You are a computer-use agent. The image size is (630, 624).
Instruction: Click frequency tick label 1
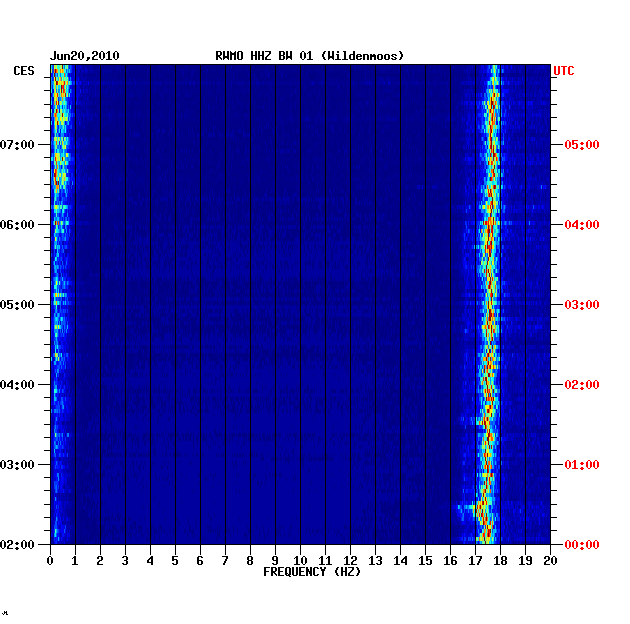coord(75,561)
